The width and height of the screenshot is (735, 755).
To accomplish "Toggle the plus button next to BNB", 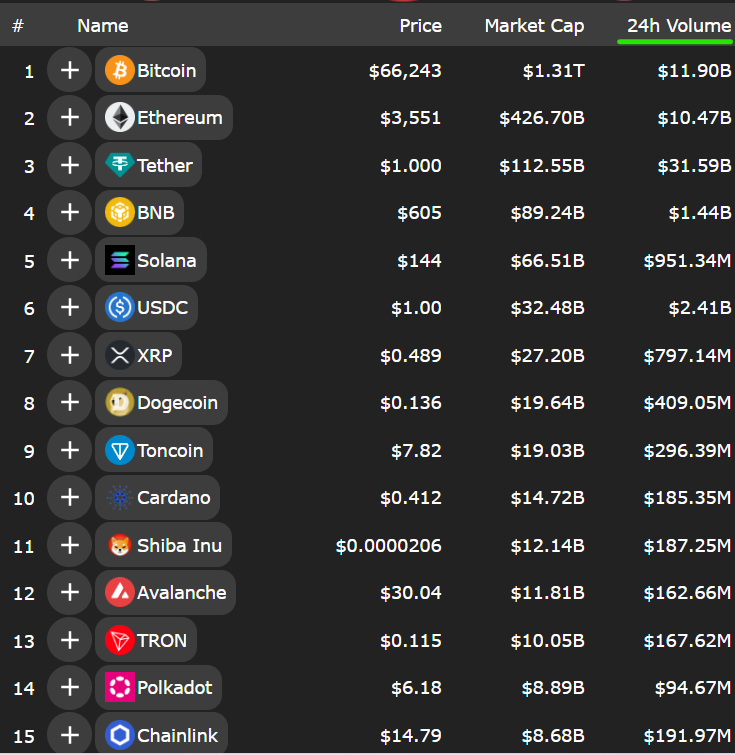I will click(x=70, y=212).
